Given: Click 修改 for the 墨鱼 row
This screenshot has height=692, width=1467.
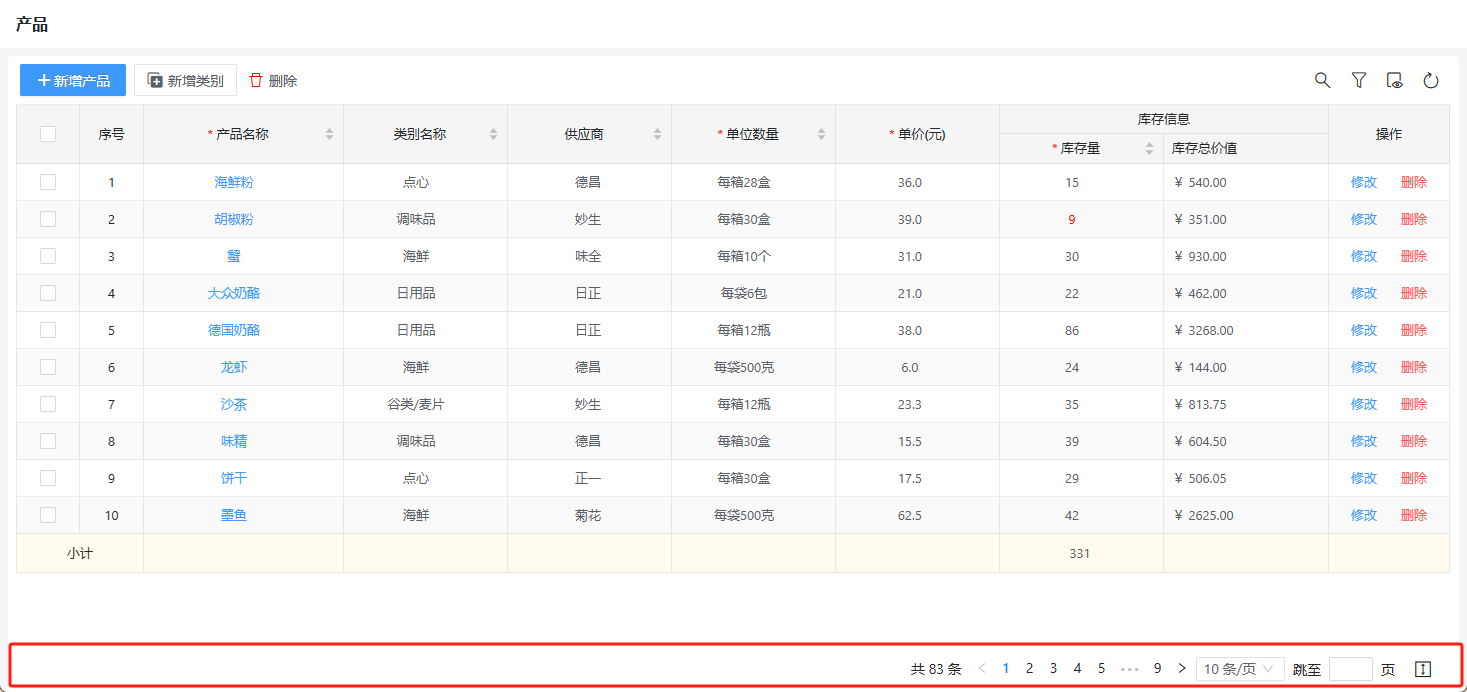Looking at the screenshot, I should coord(1363,515).
